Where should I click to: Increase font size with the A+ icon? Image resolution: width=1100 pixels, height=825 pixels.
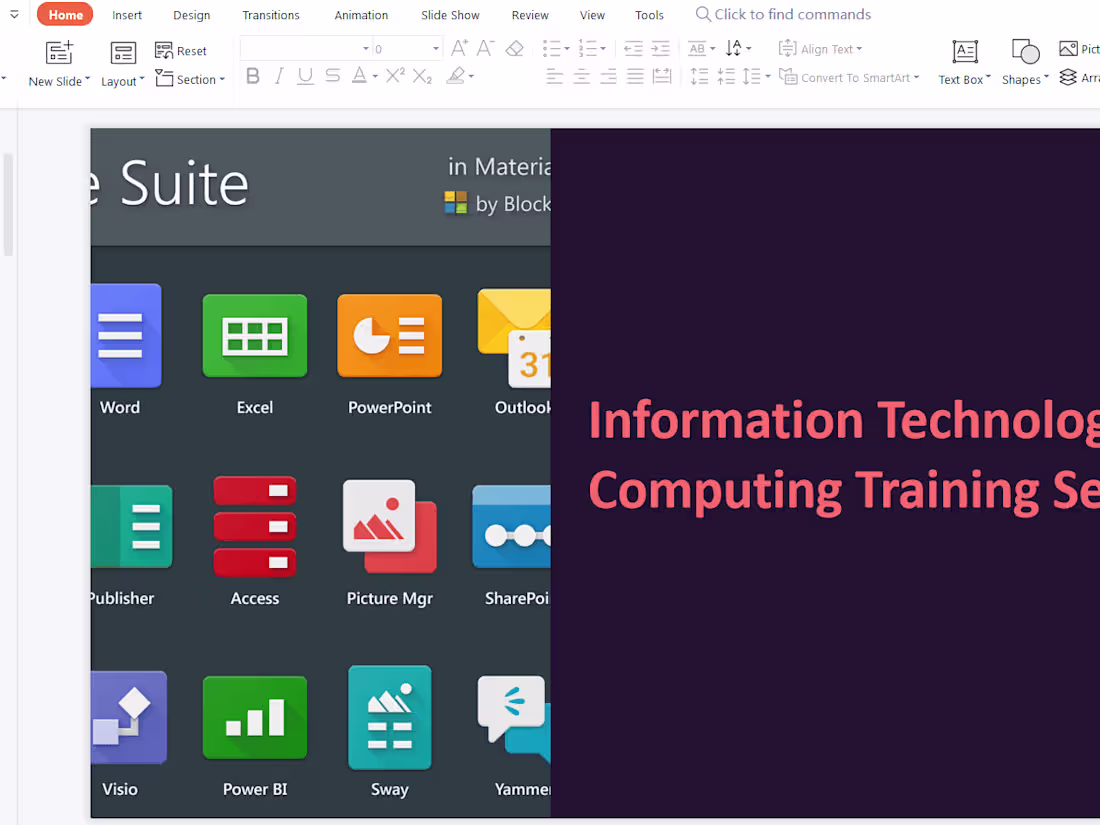(459, 48)
